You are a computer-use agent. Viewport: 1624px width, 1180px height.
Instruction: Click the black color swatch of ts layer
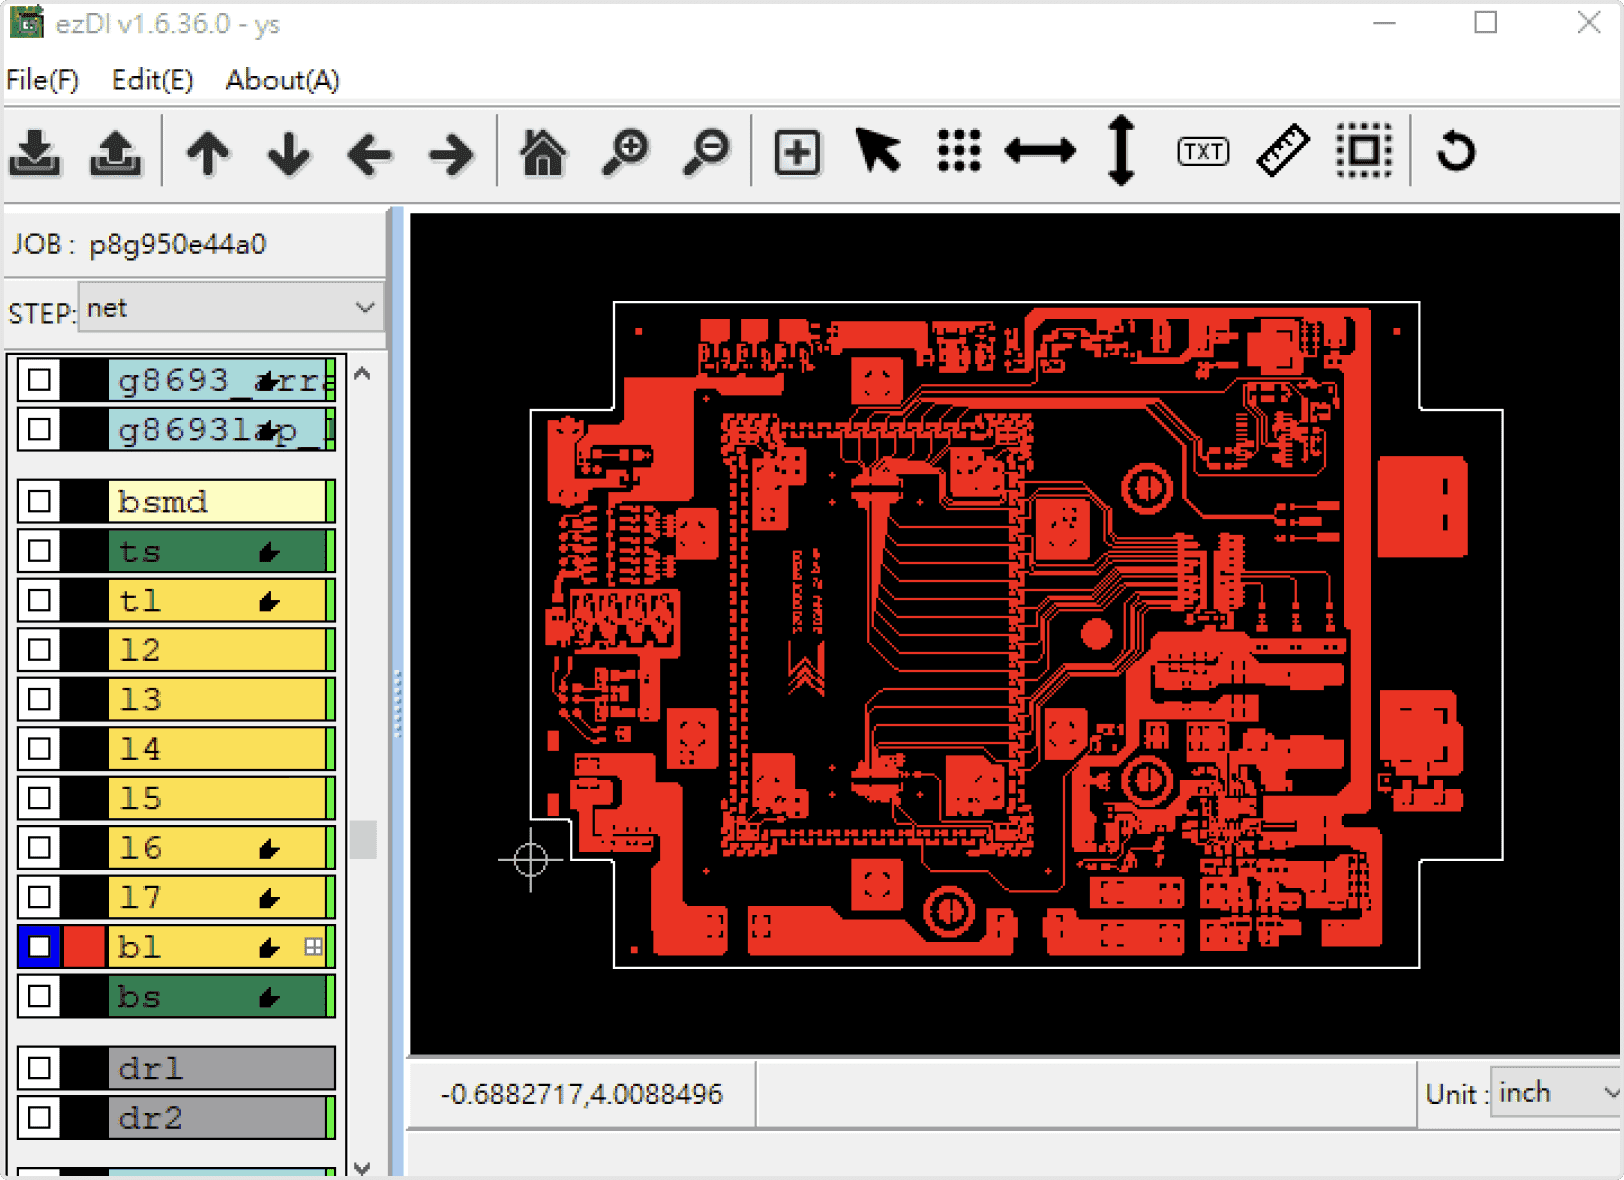pos(84,550)
